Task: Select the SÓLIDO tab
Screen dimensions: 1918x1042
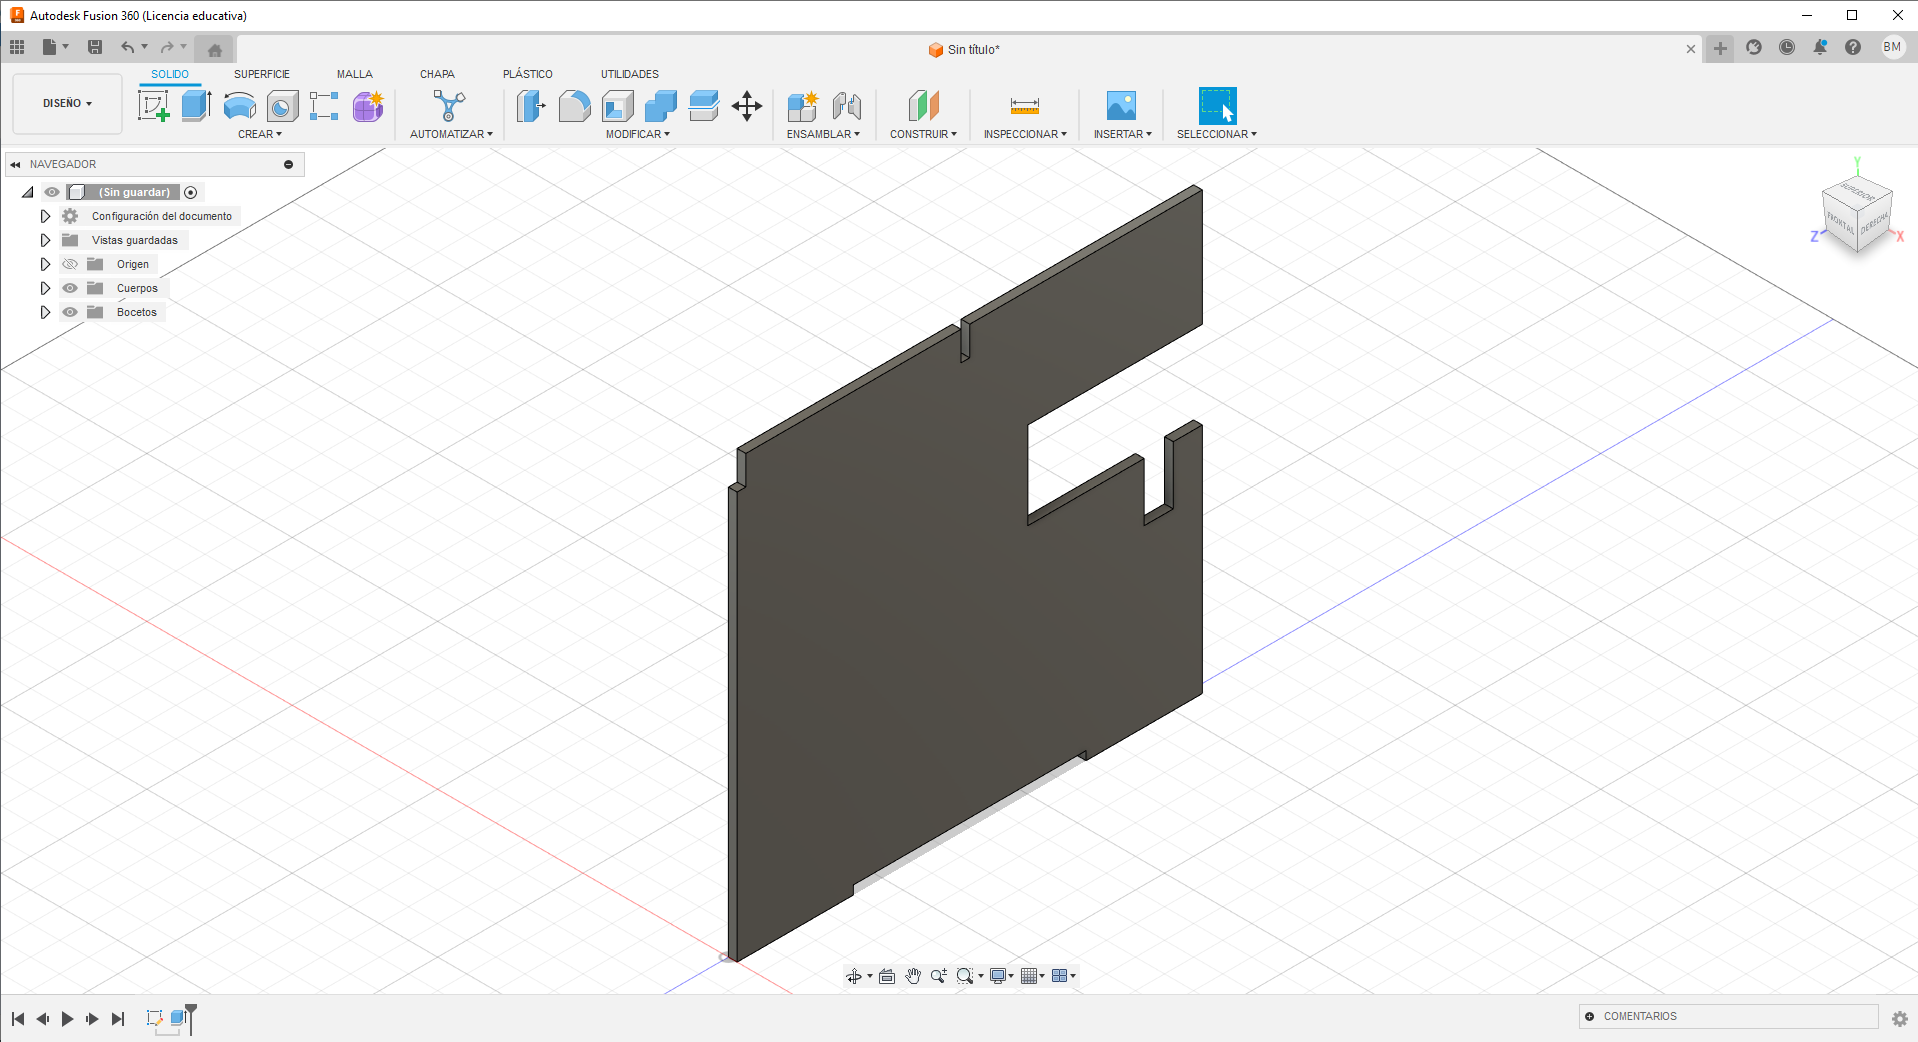Action: pos(170,74)
